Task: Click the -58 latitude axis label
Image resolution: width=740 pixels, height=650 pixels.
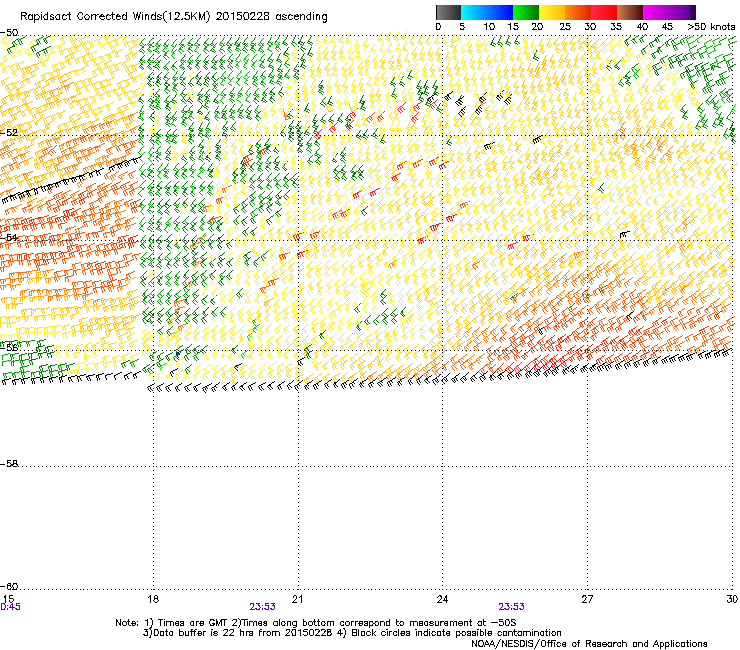Action: point(9,464)
